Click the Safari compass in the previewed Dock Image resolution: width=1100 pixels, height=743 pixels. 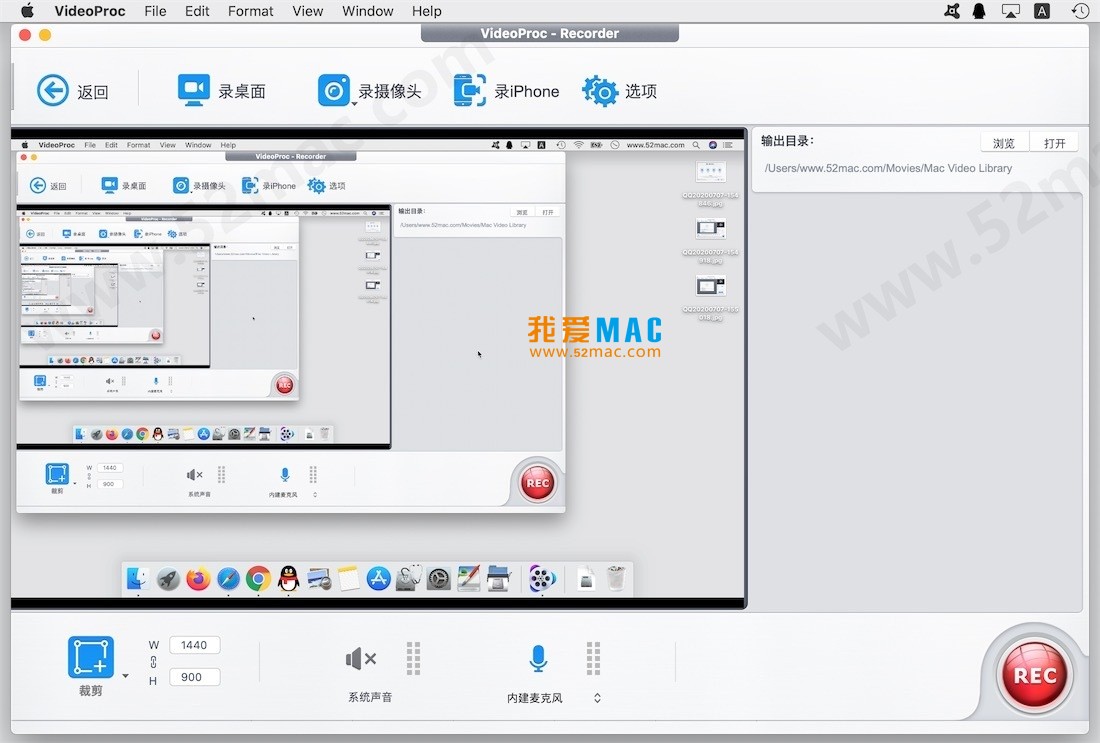tap(228, 579)
